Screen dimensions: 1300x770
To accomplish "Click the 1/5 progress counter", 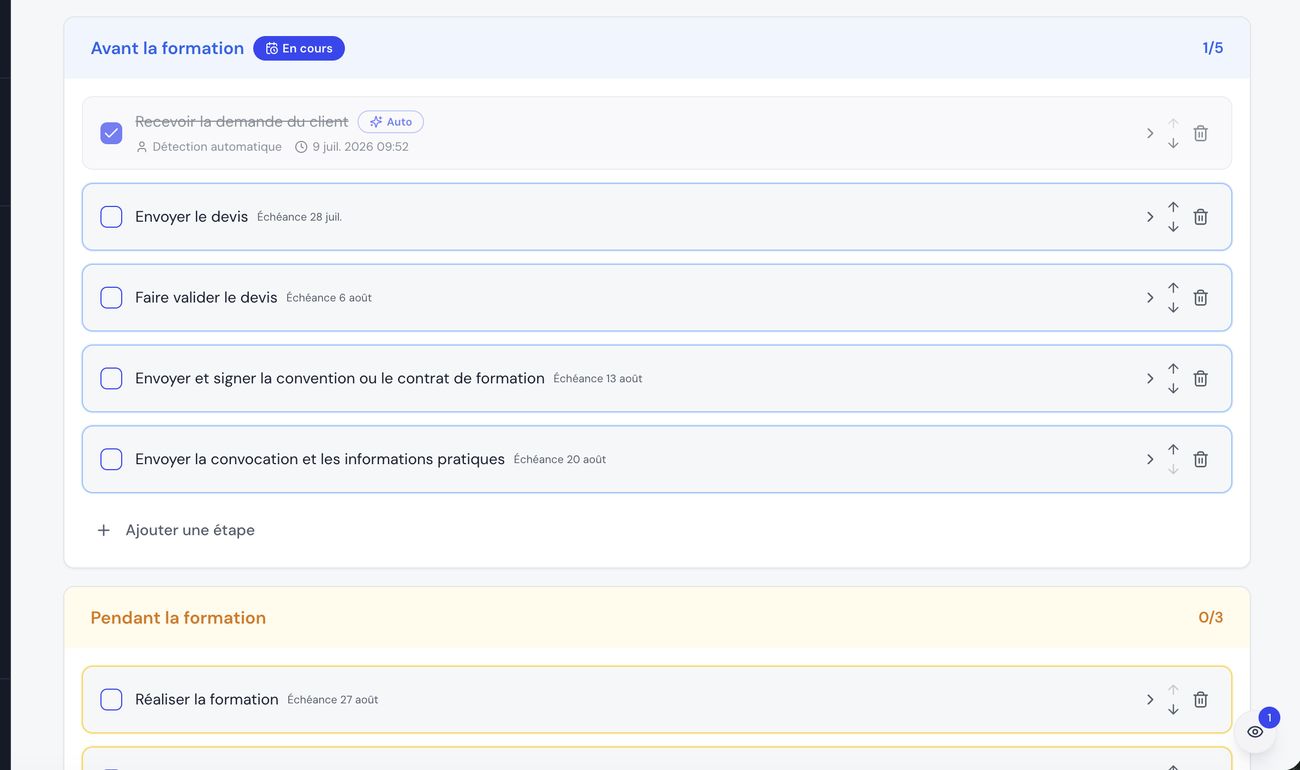I will tap(1213, 48).
